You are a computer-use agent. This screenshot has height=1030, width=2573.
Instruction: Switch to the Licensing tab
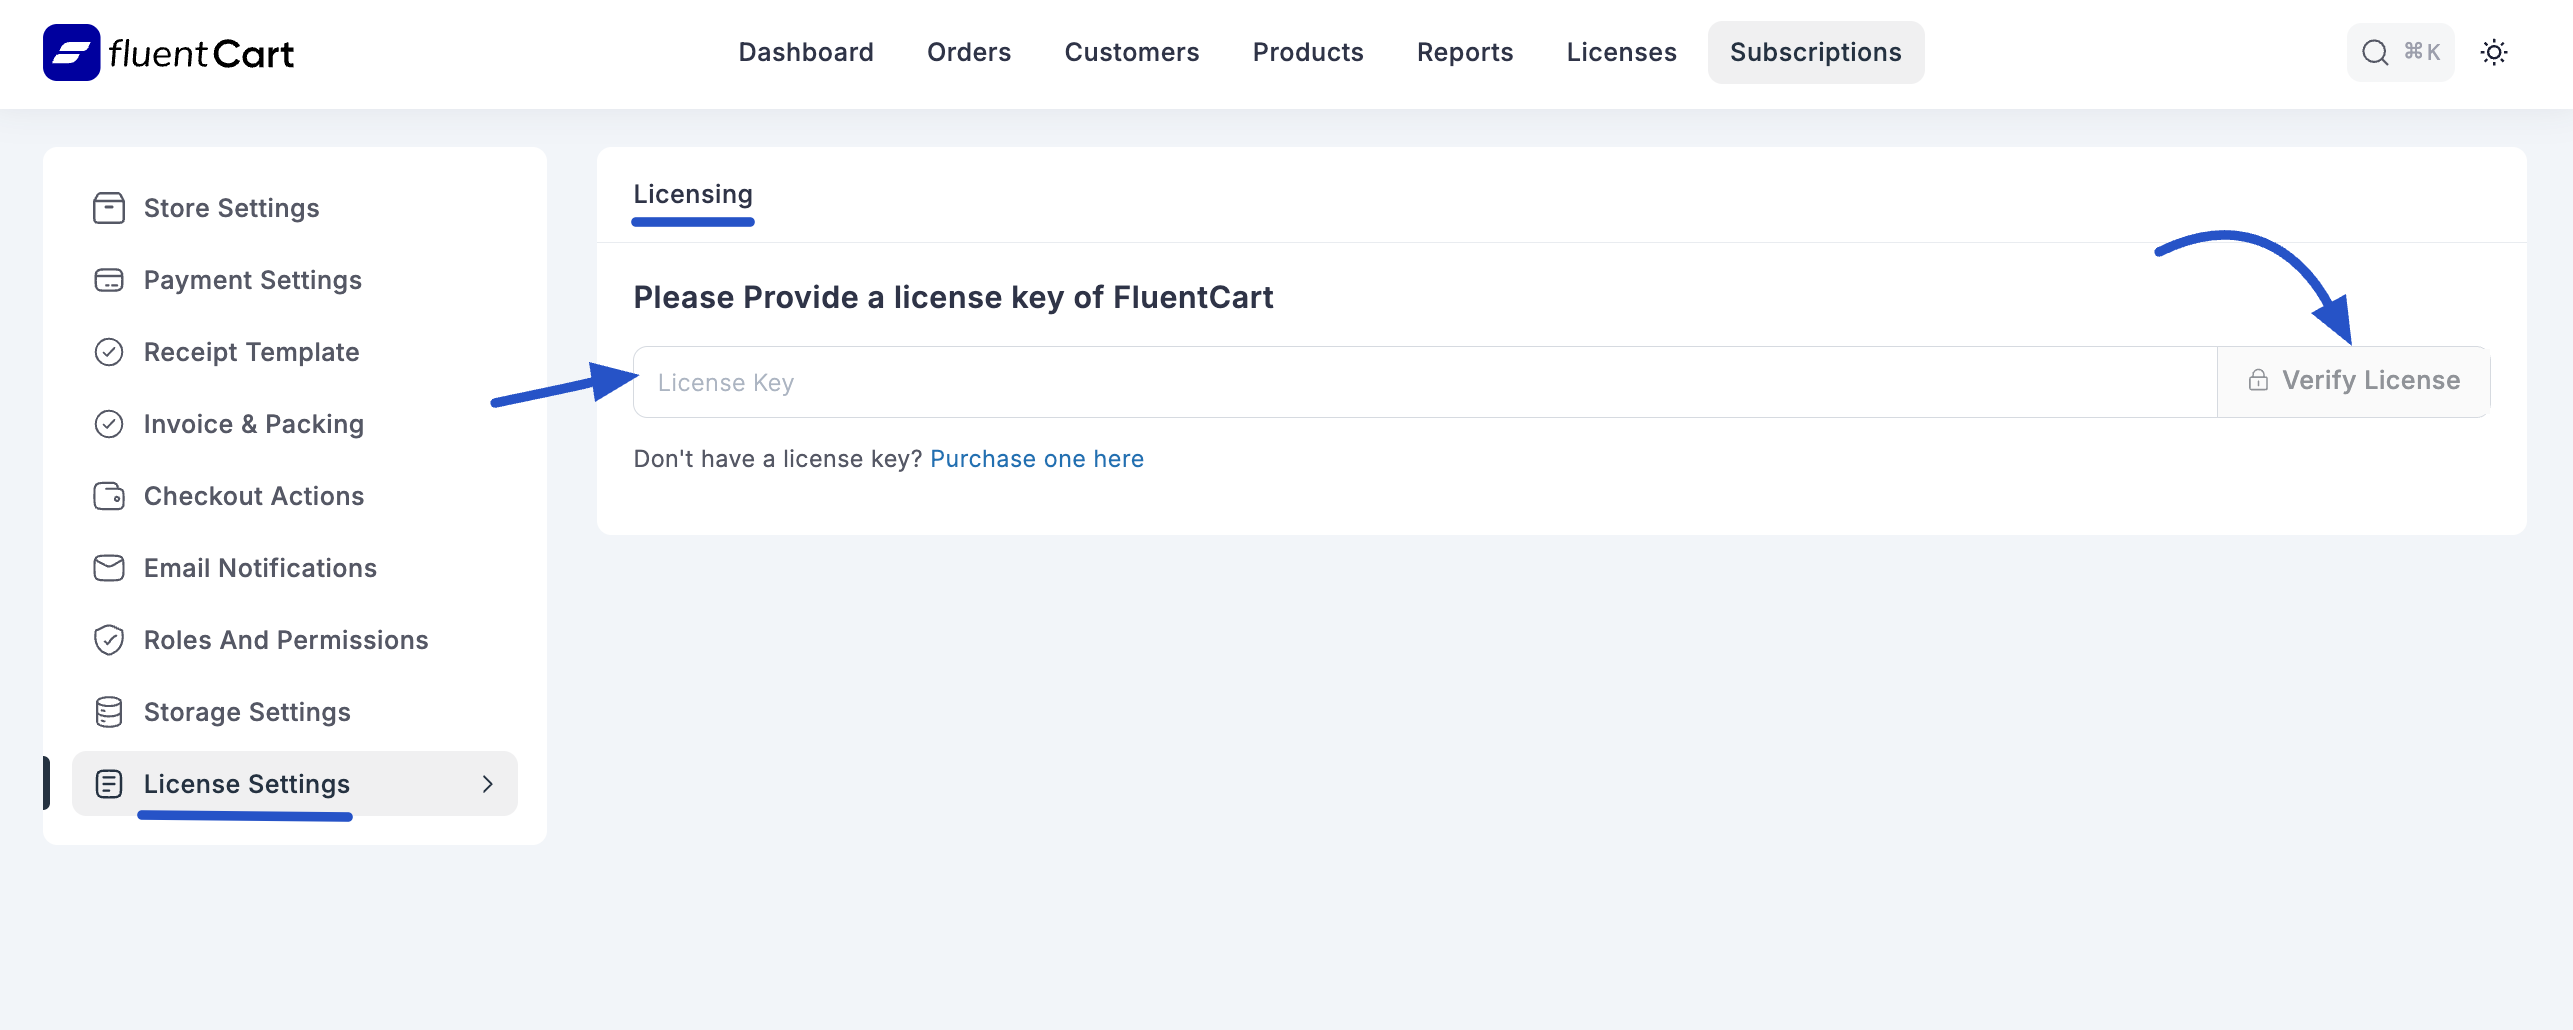point(692,194)
